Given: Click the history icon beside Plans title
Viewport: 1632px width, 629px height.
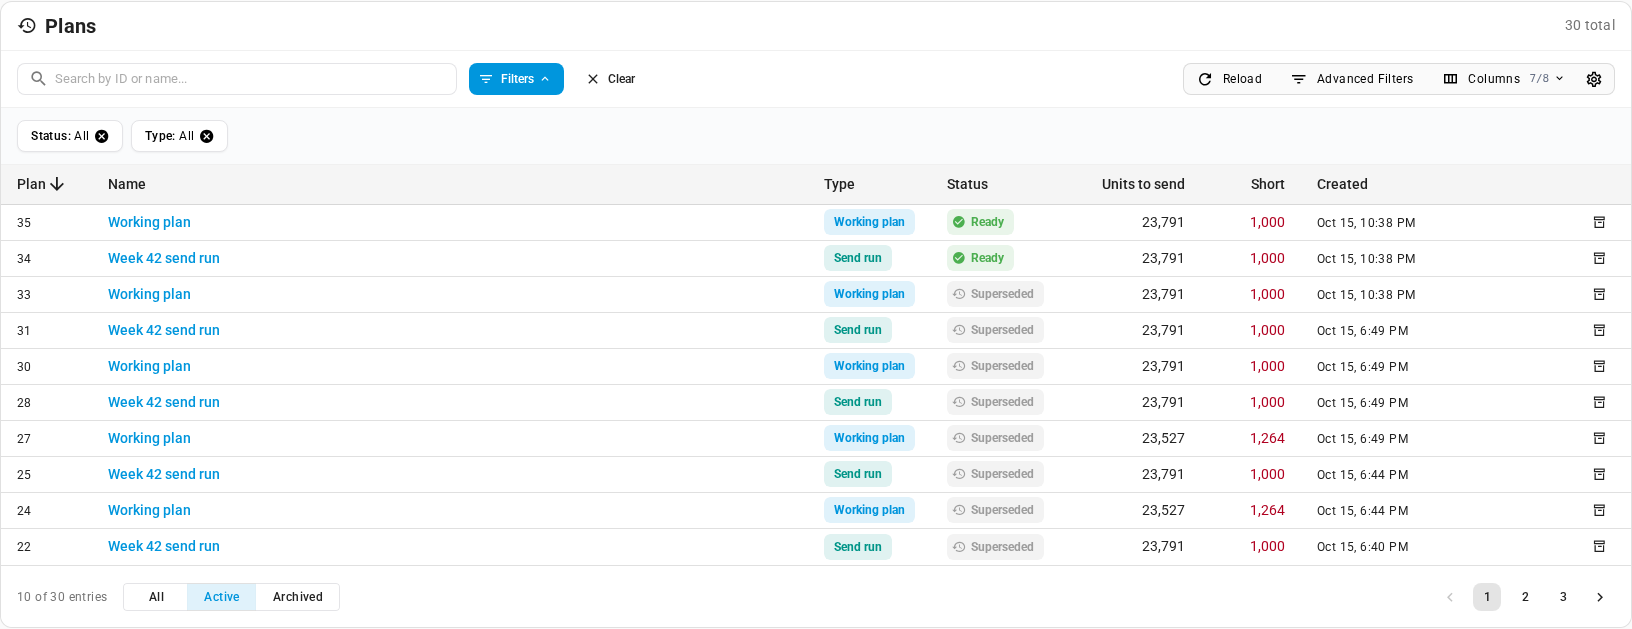Looking at the screenshot, I should [27, 26].
